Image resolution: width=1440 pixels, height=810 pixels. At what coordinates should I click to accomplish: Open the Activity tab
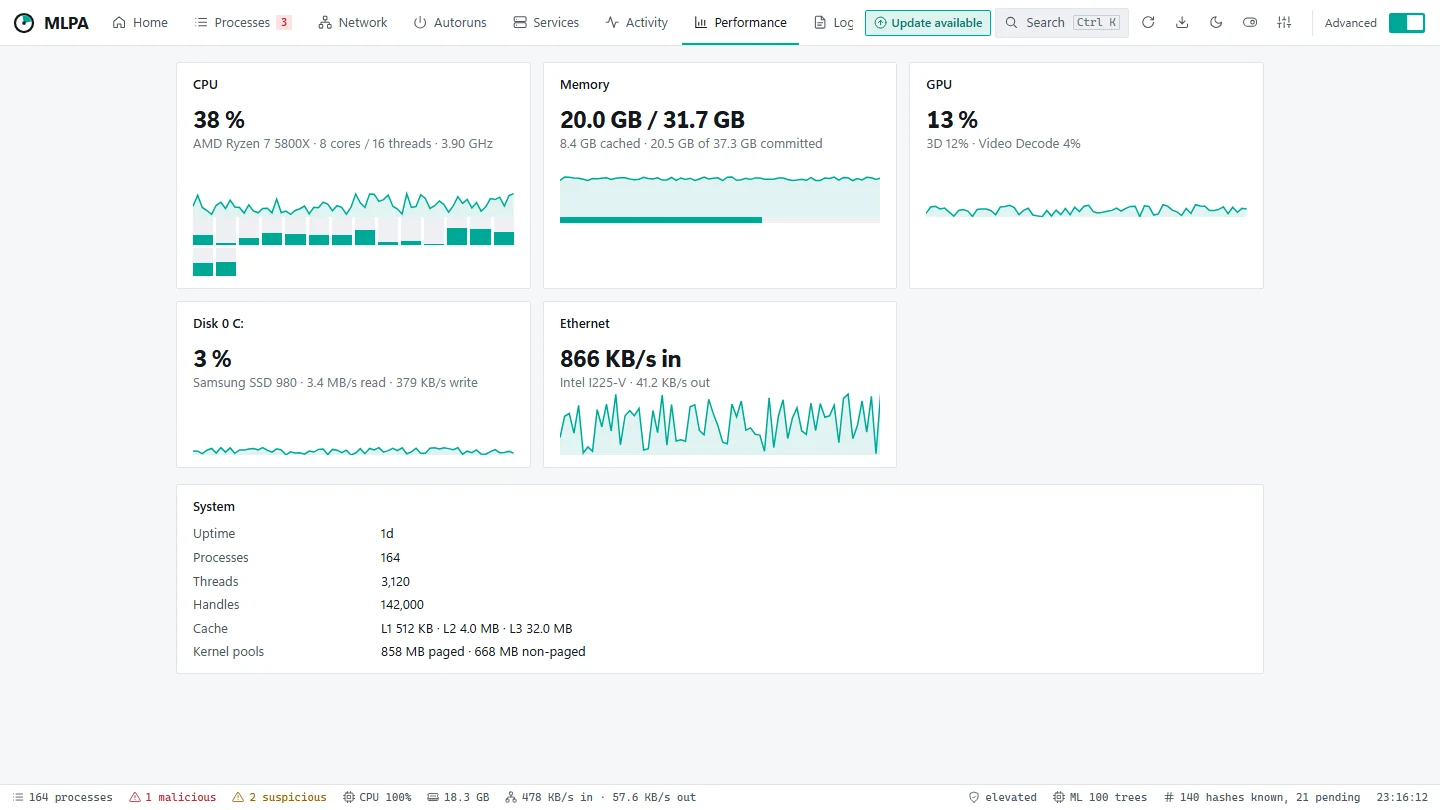tap(637, 22)
